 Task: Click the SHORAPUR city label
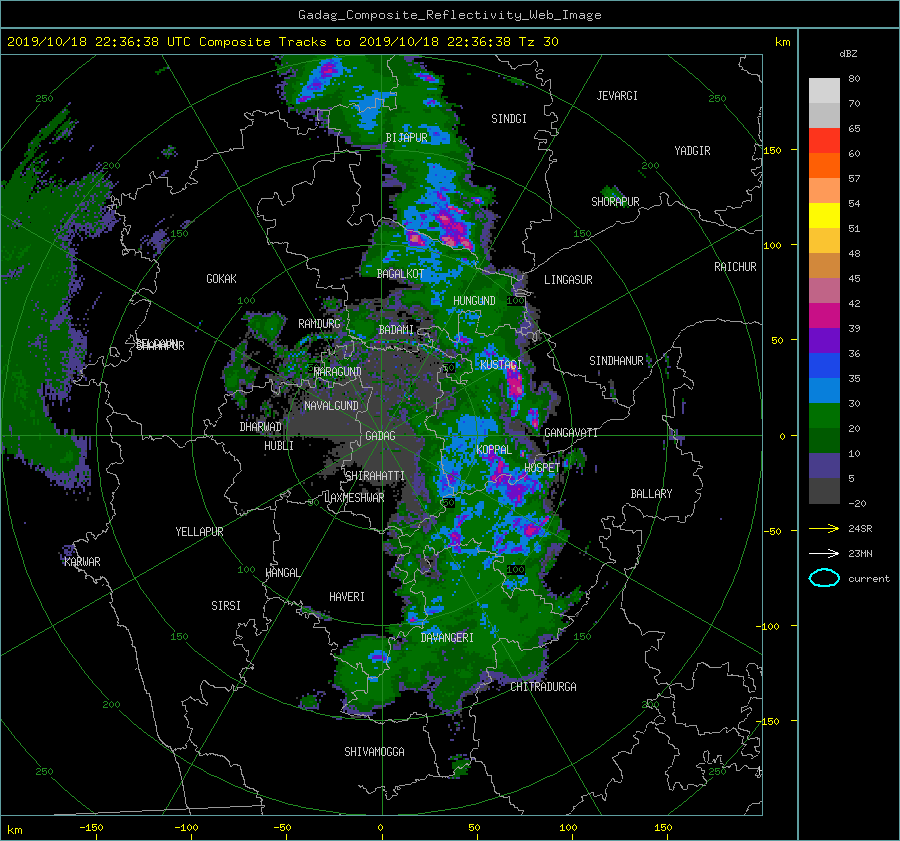pos(615,202)
